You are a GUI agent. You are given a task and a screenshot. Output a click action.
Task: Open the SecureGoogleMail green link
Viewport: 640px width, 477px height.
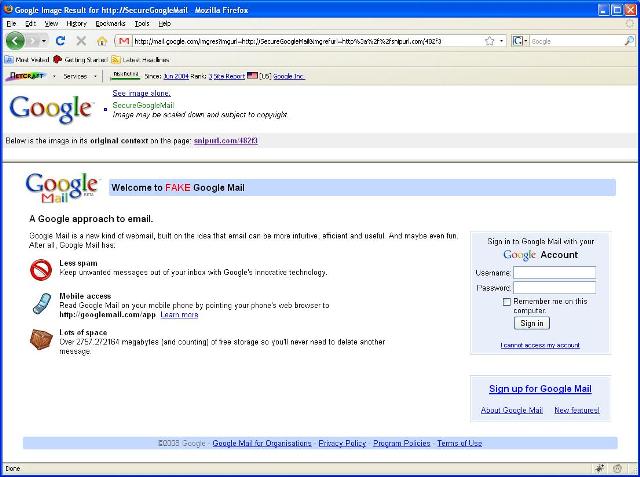pos(143,105)
